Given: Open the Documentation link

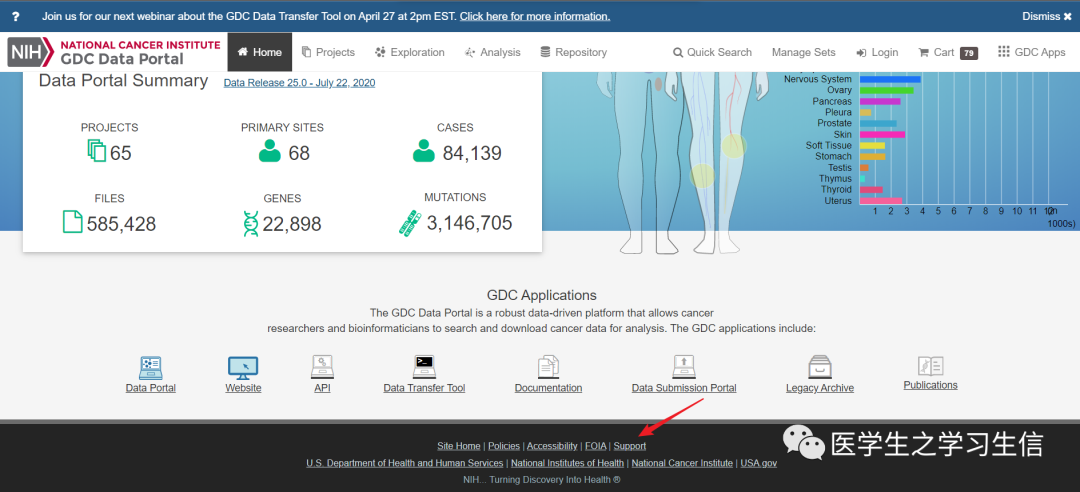Looking at the screenshot, I should pos(548,388).
